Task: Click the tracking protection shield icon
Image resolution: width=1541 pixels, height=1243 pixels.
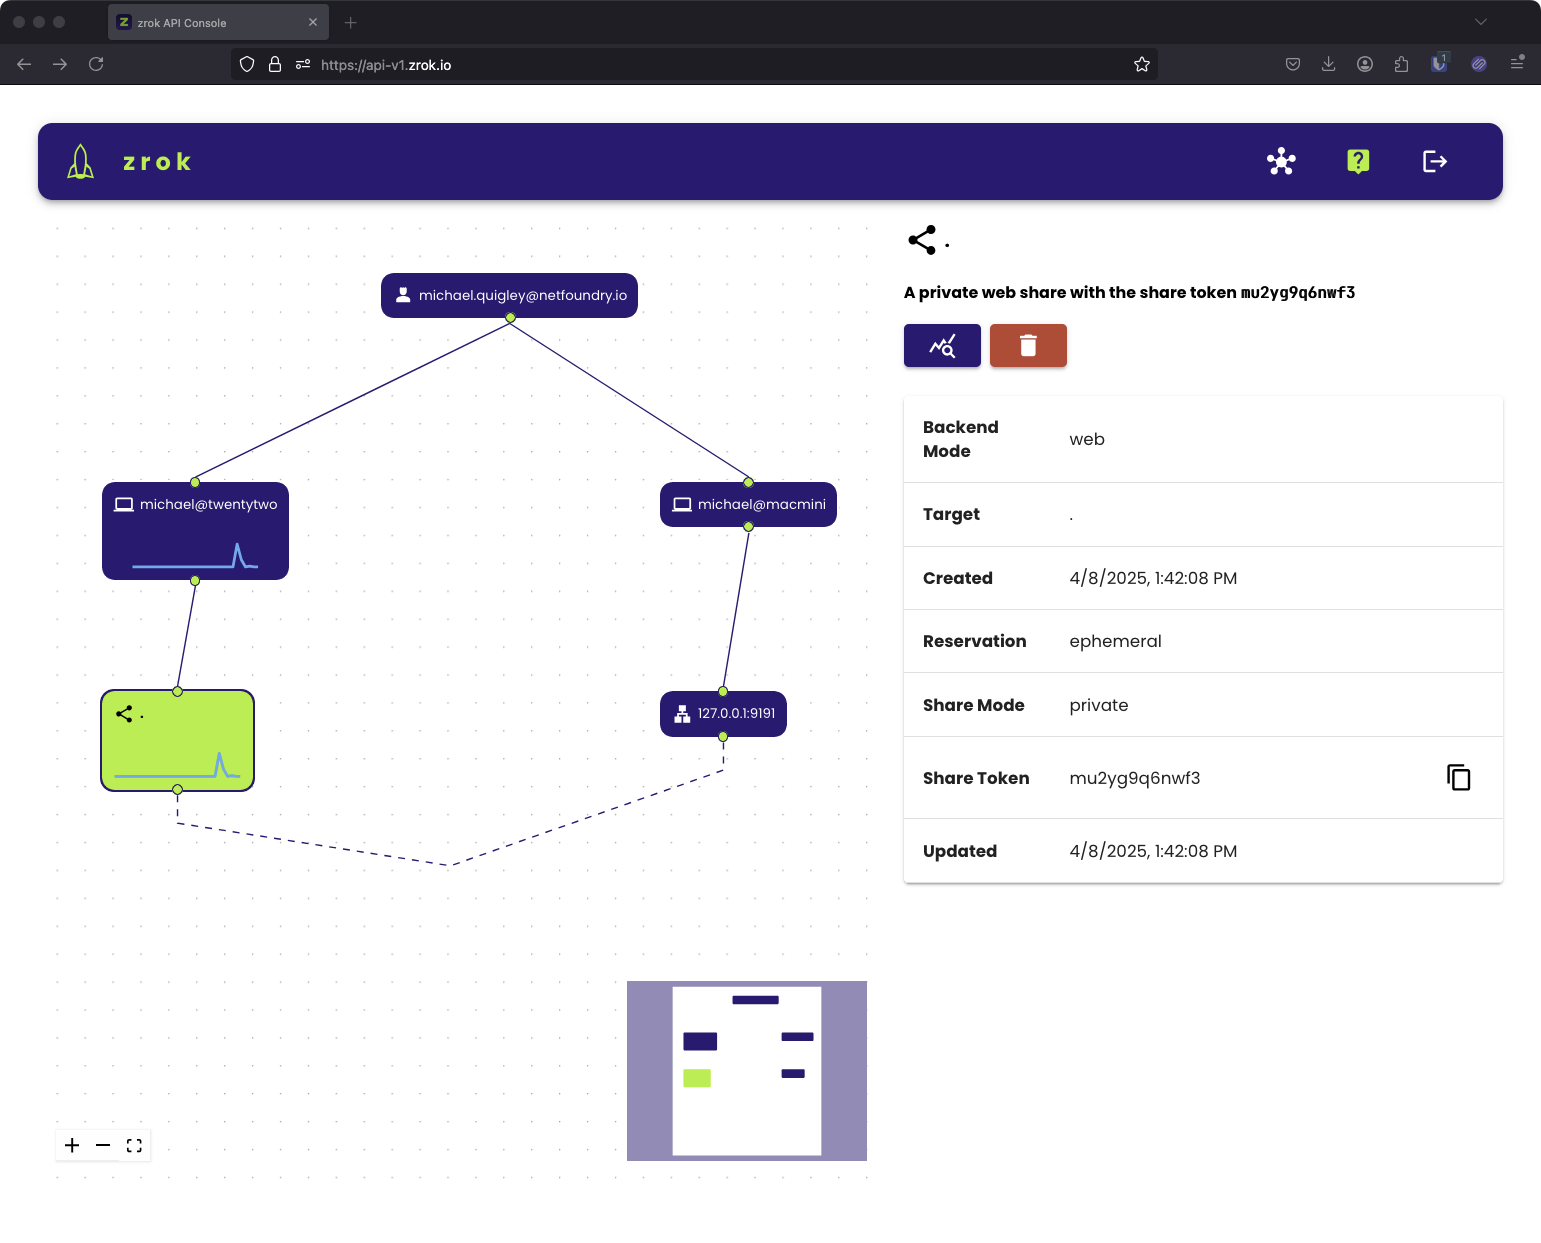Action: coord(247,64)
